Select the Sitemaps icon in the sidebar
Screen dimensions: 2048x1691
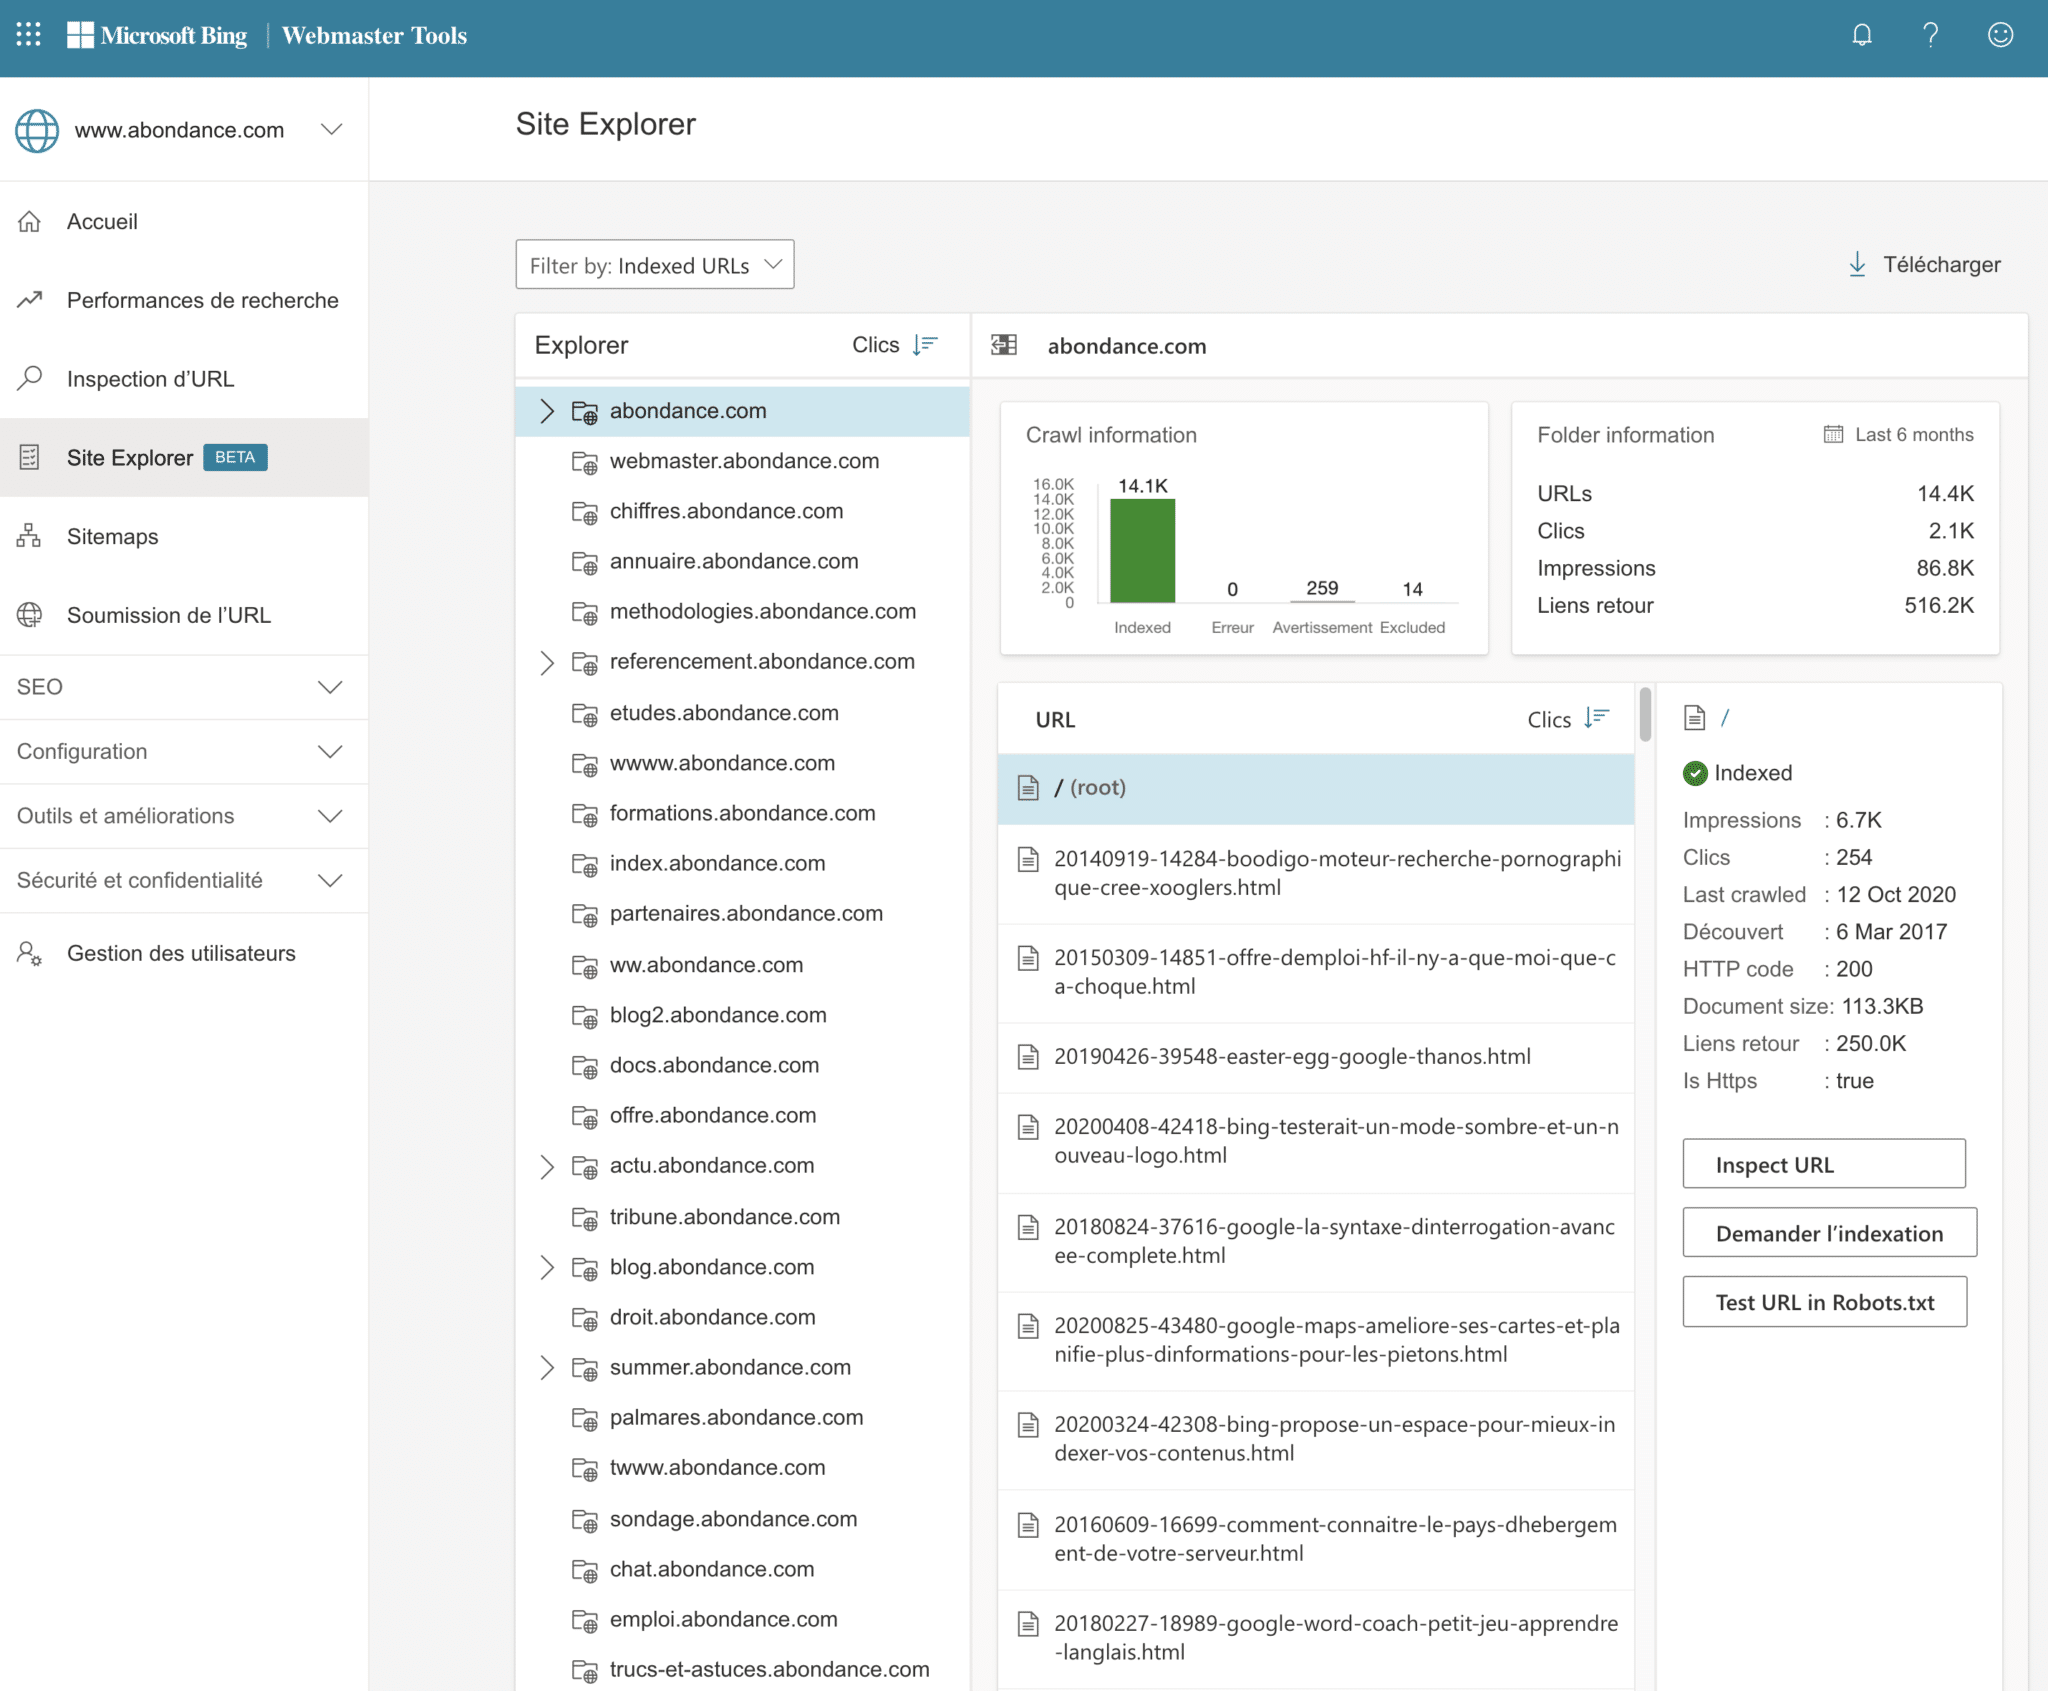coord(29,536)
